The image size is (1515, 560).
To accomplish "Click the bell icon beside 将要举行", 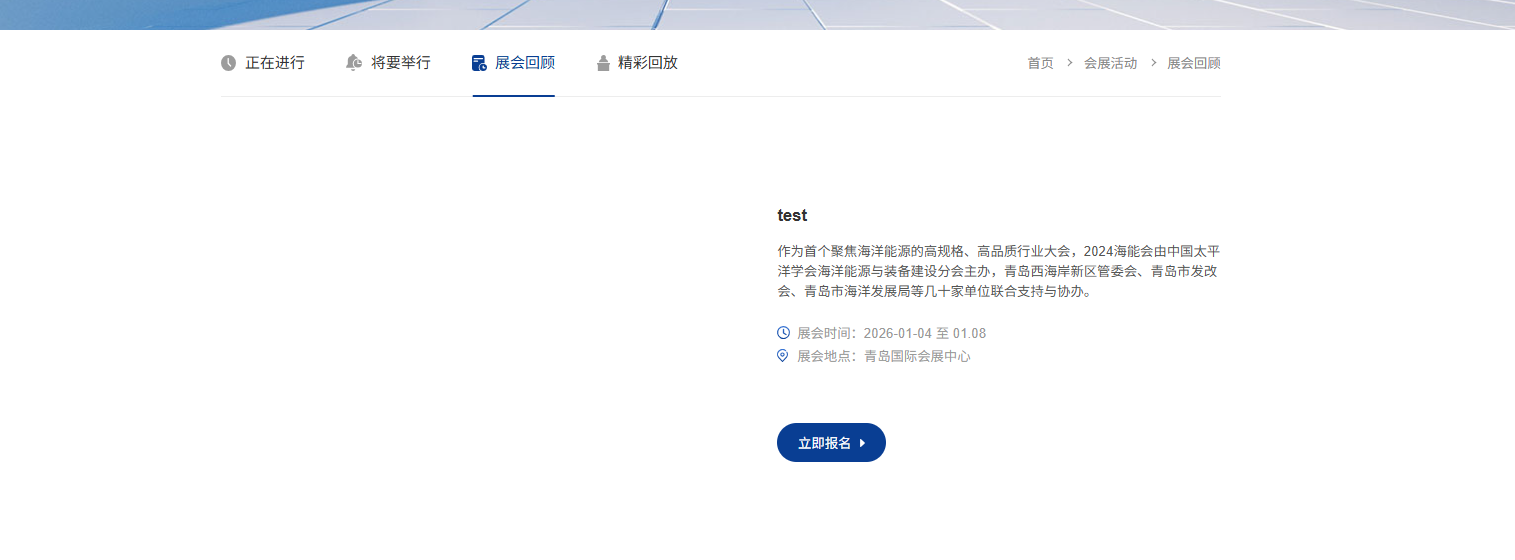I will [354, 63].
